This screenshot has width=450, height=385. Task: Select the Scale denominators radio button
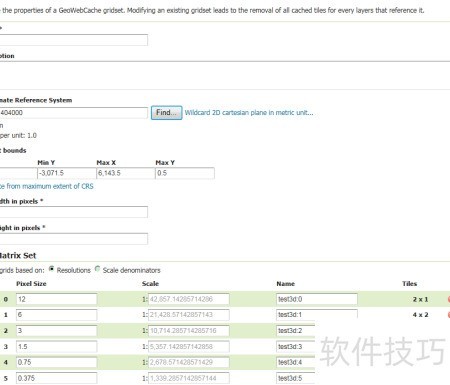point(97,269)
